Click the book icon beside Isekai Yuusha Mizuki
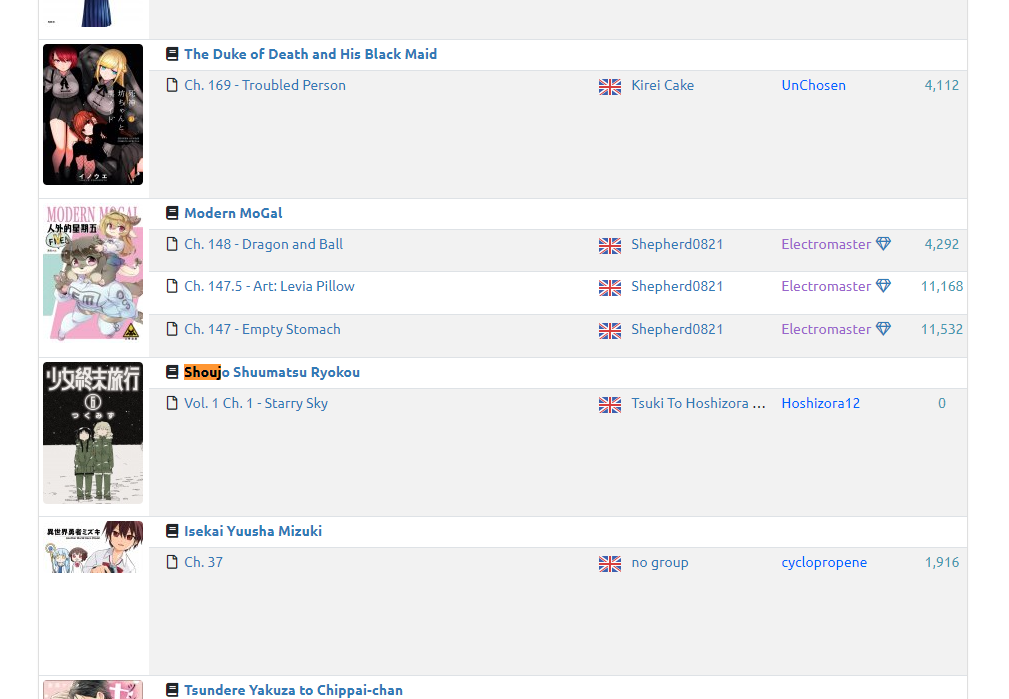Image resolution: width=1009 pixels, height=699 pixels. point(172,531)
